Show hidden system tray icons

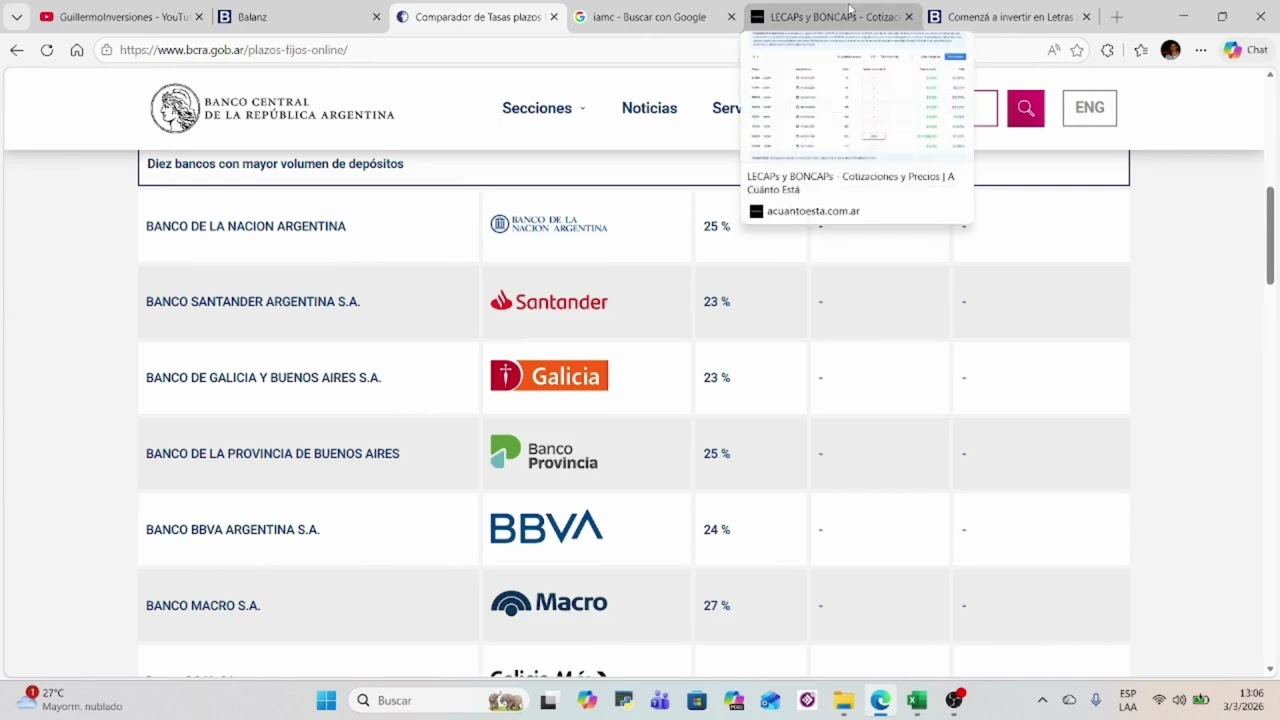(x=1042, y=701)
